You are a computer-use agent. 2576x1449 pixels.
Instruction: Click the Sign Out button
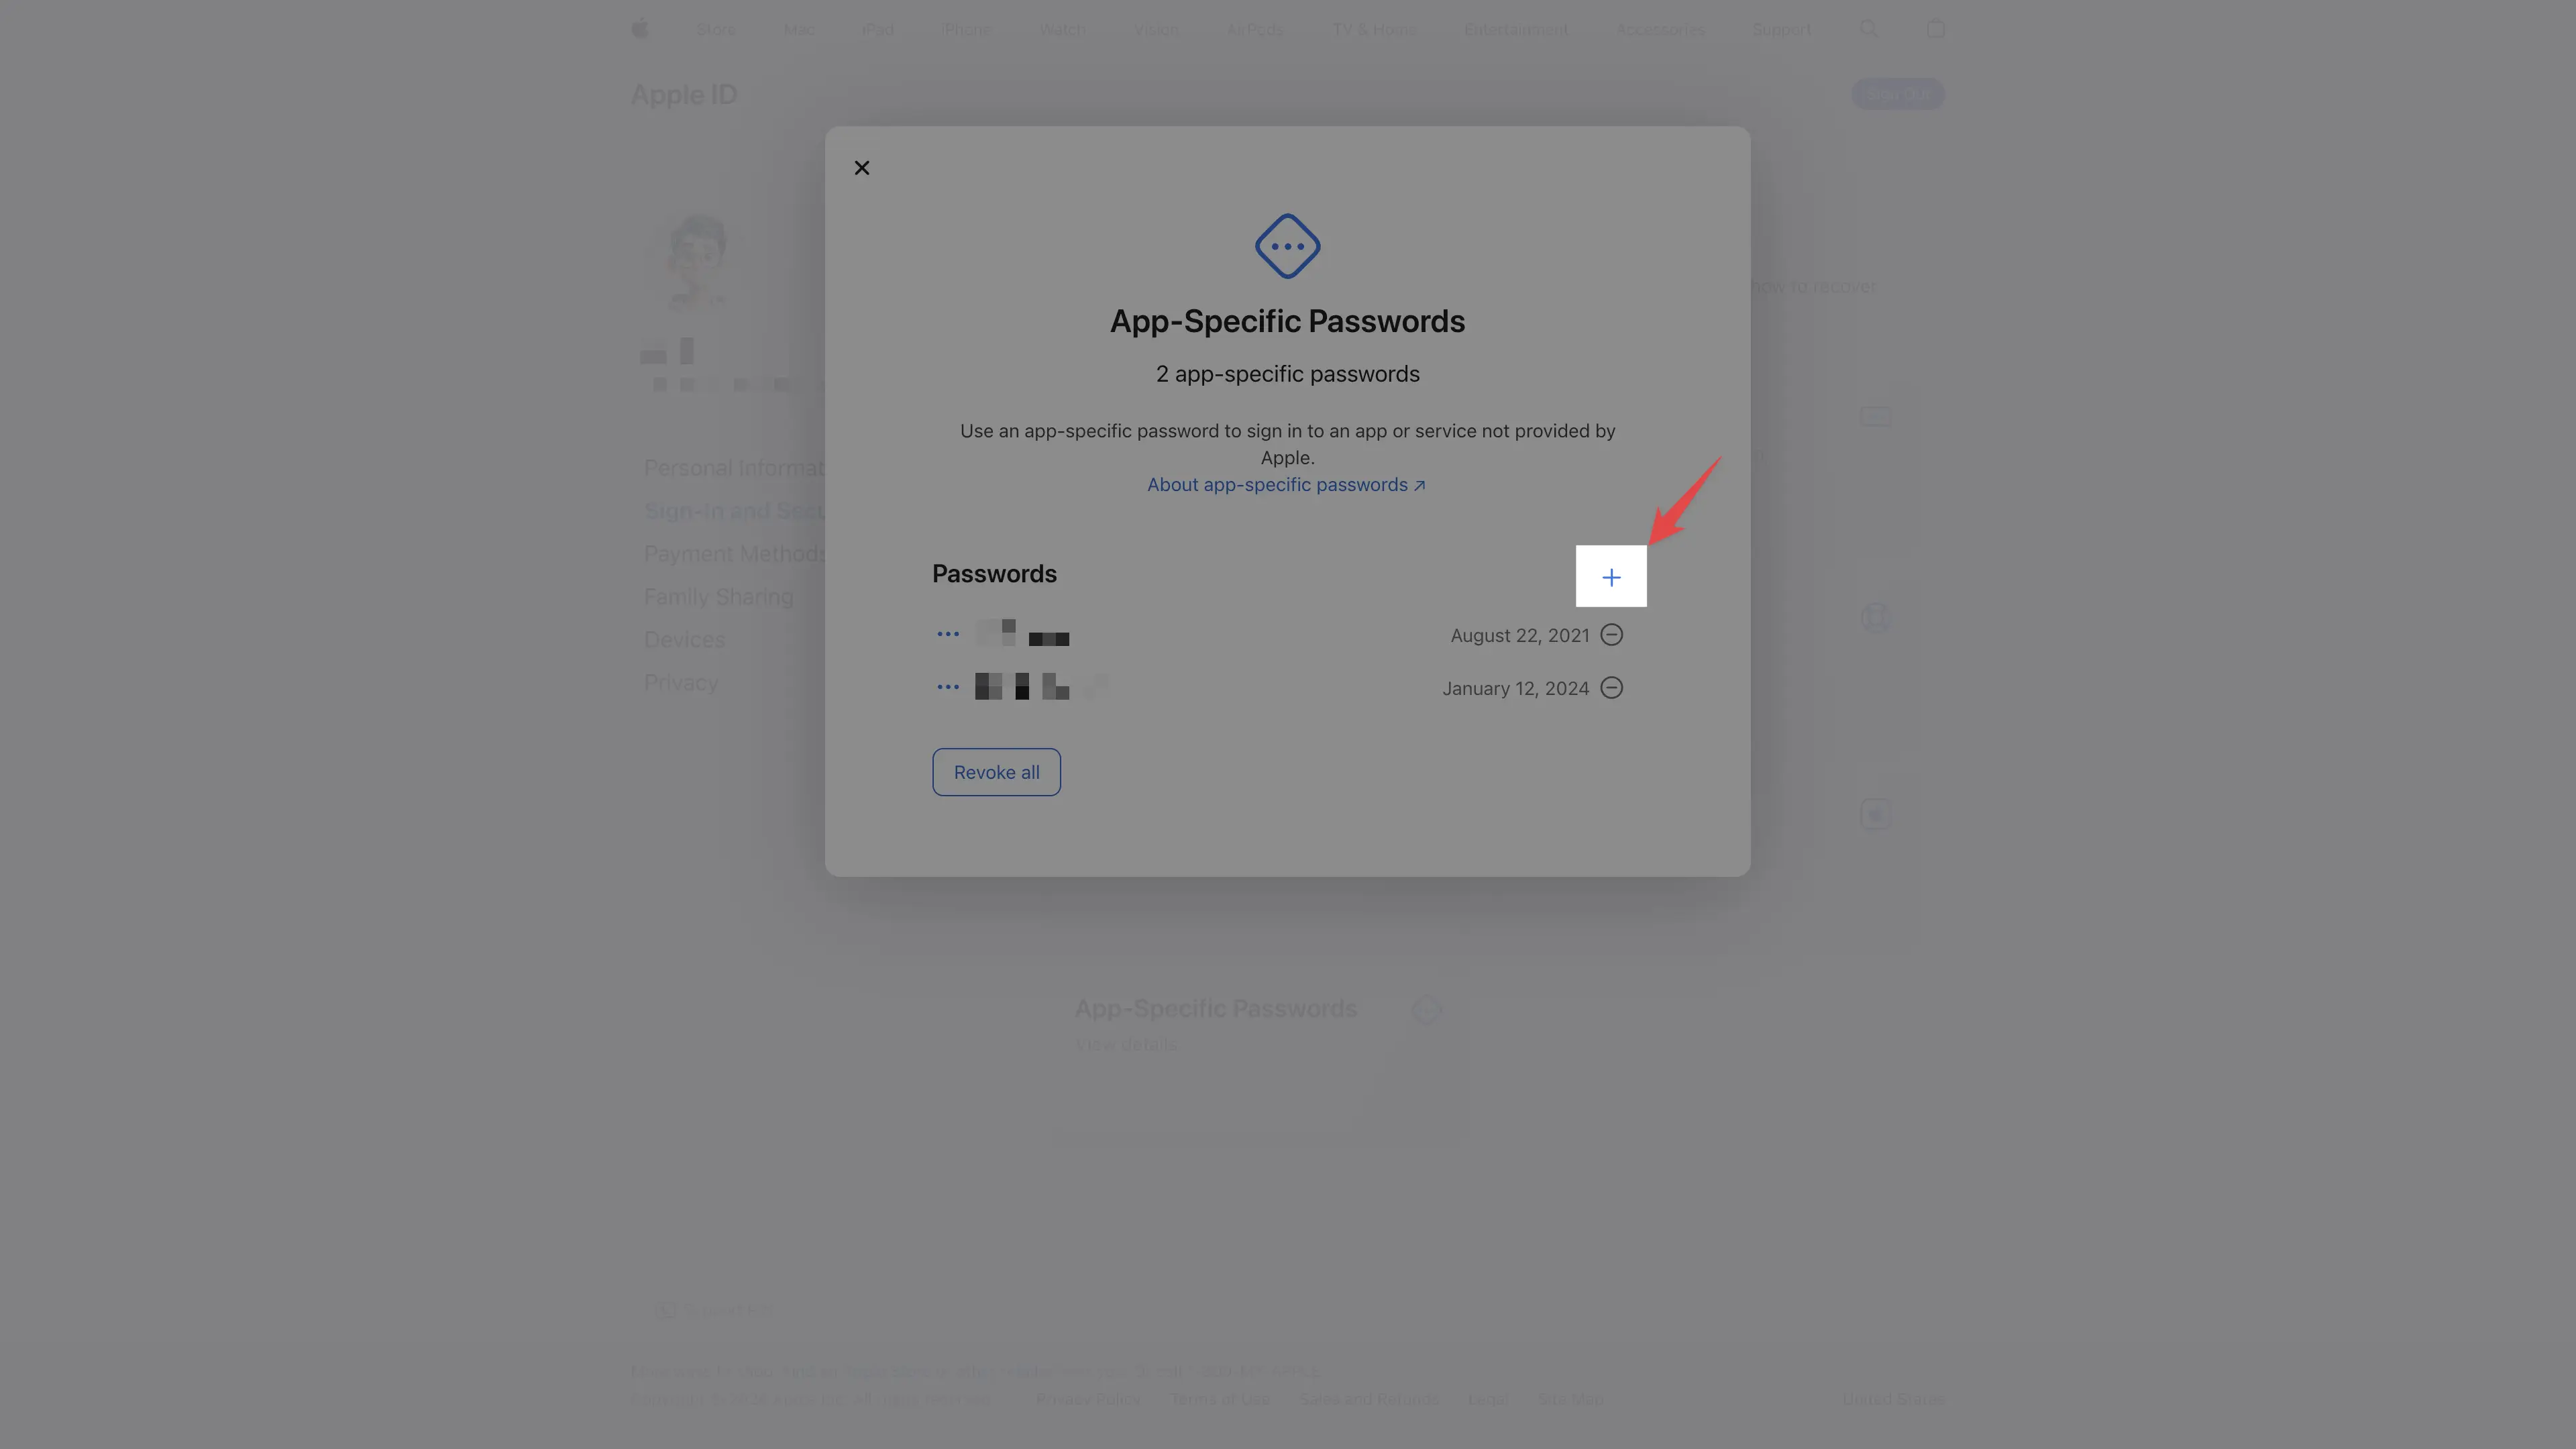1897,95
